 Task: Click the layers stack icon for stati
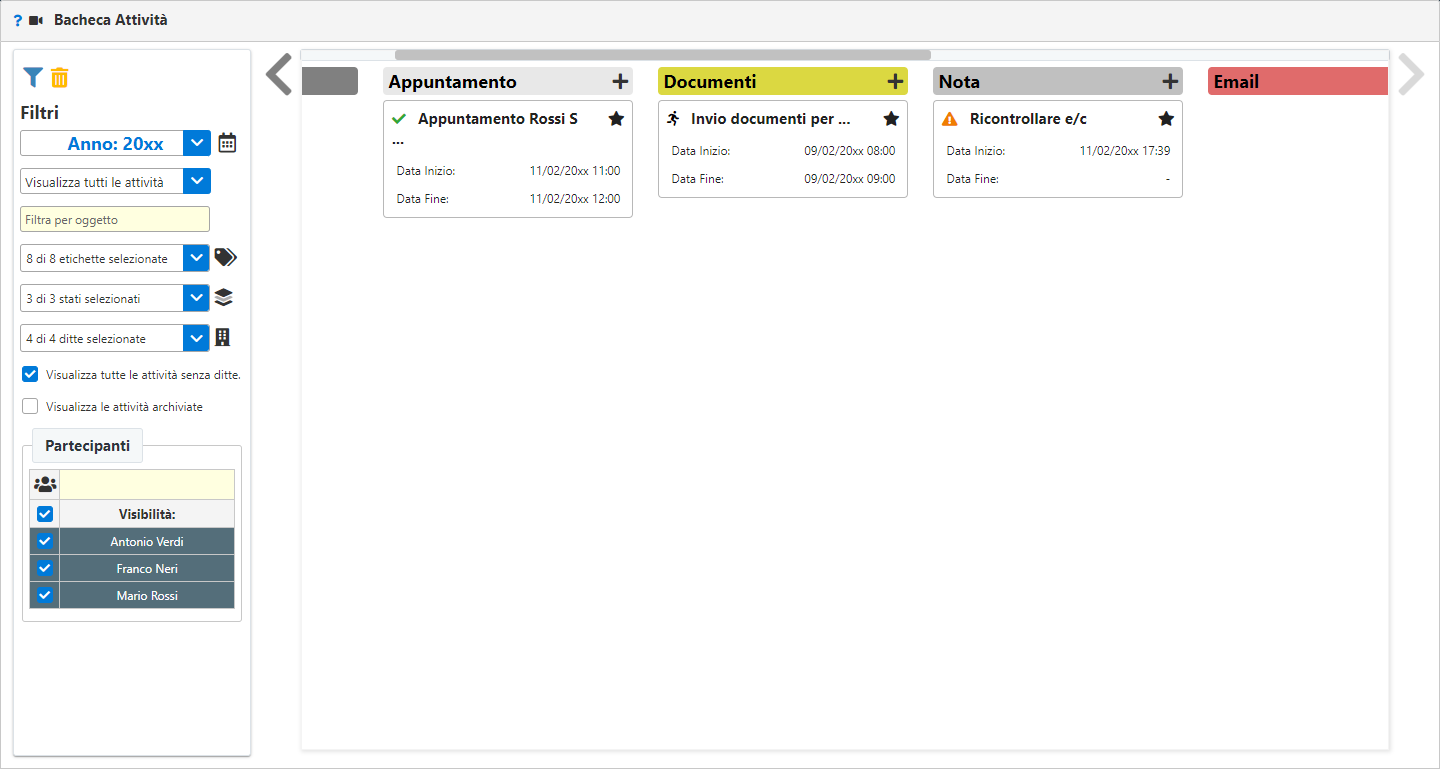224,298
